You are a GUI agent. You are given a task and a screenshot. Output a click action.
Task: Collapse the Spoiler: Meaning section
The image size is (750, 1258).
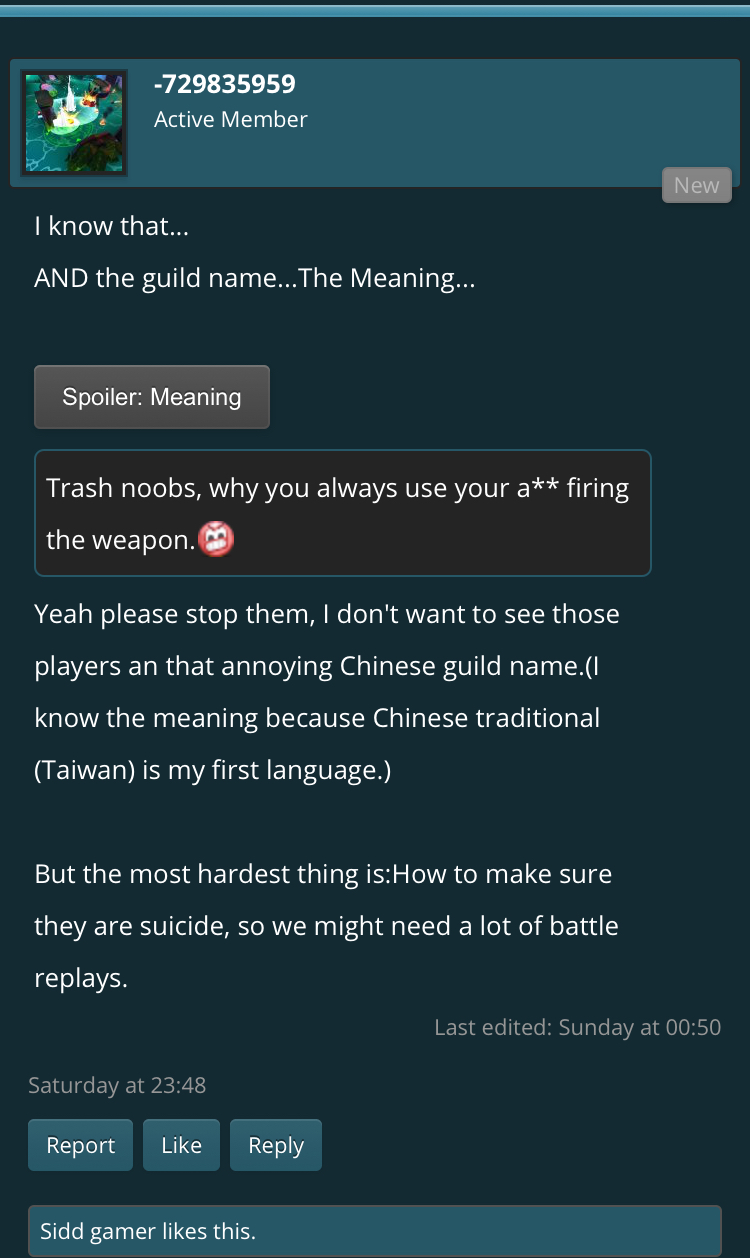152,397
